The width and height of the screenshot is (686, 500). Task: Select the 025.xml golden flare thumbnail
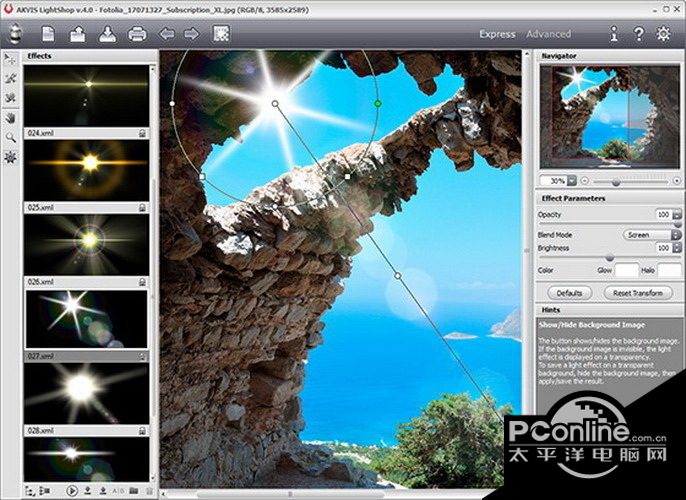[87, 171]
